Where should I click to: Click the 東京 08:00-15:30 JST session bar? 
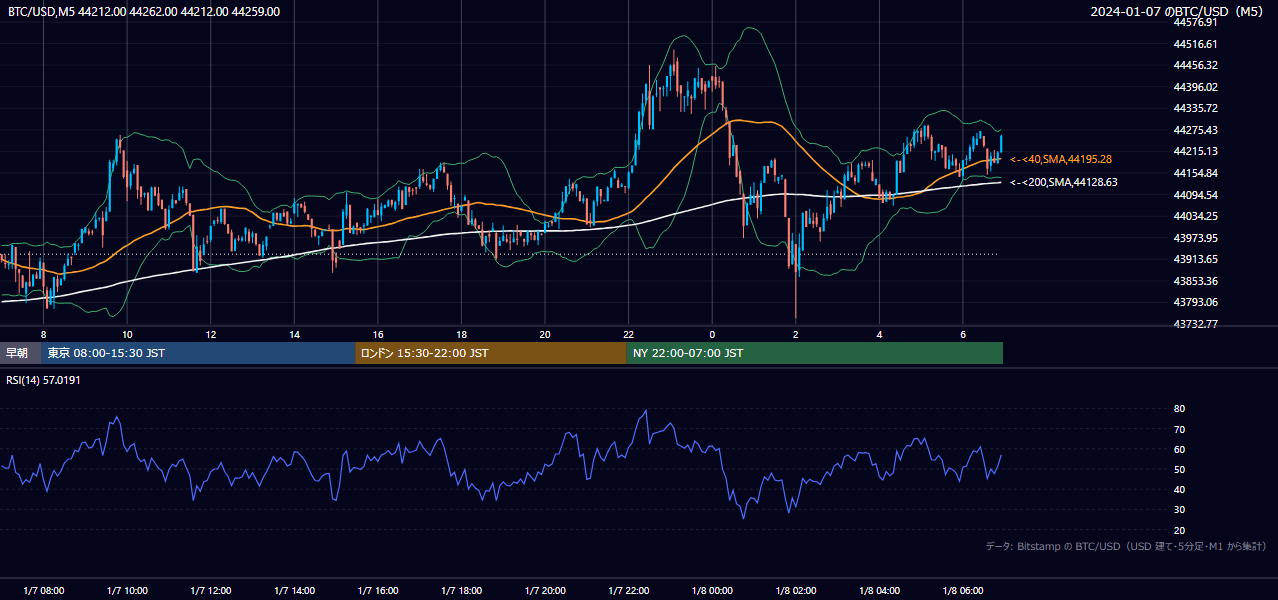(x=198, y=353)
